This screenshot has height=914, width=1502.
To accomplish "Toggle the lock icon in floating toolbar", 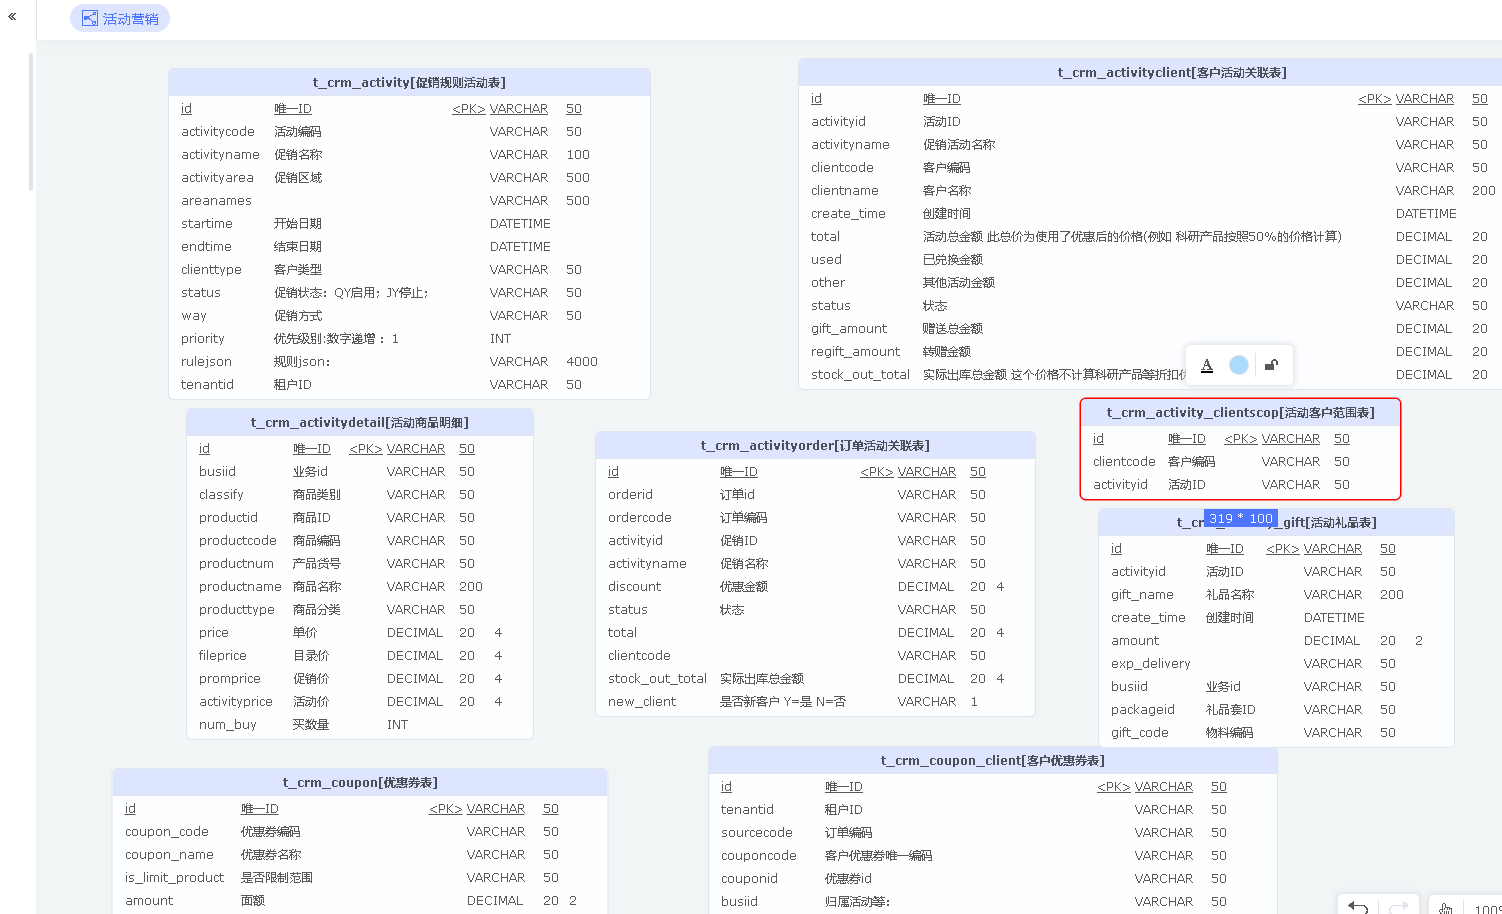I will 1271,365.
